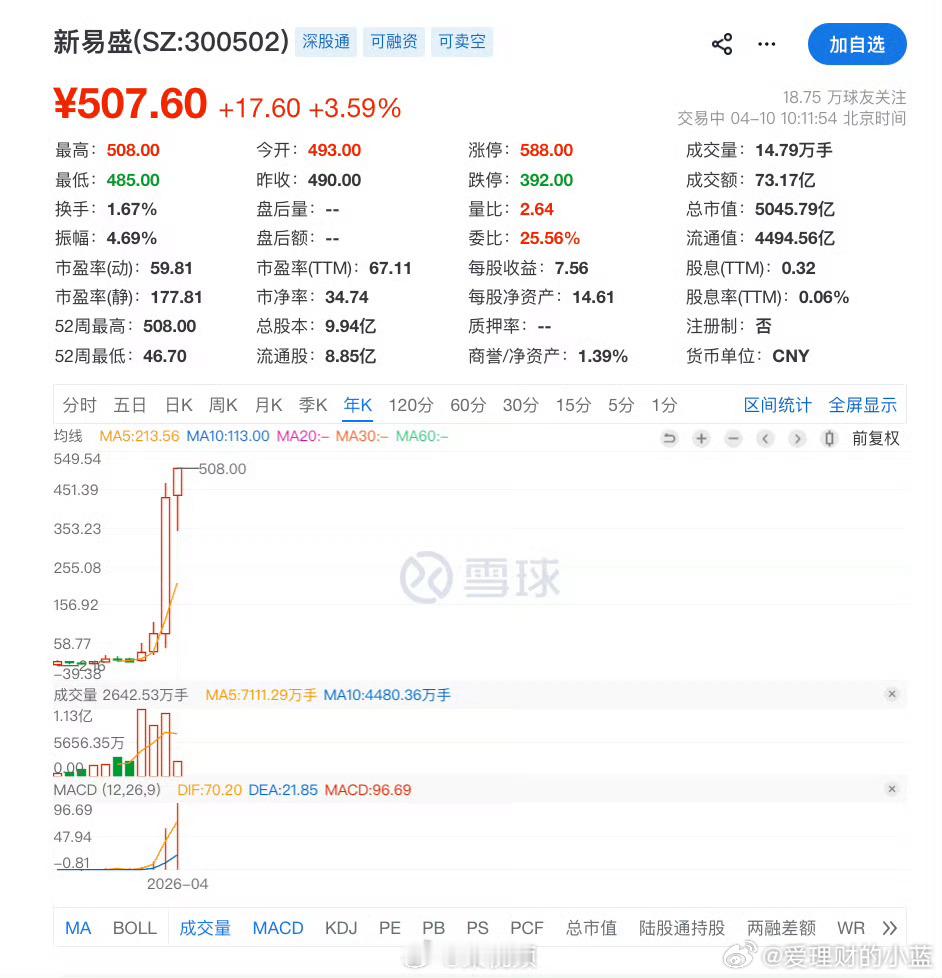Image resolution: width=942 pixels, height=978 pixels.
Task: Click the chart reset/undo arrow icon
Action: 669,439
